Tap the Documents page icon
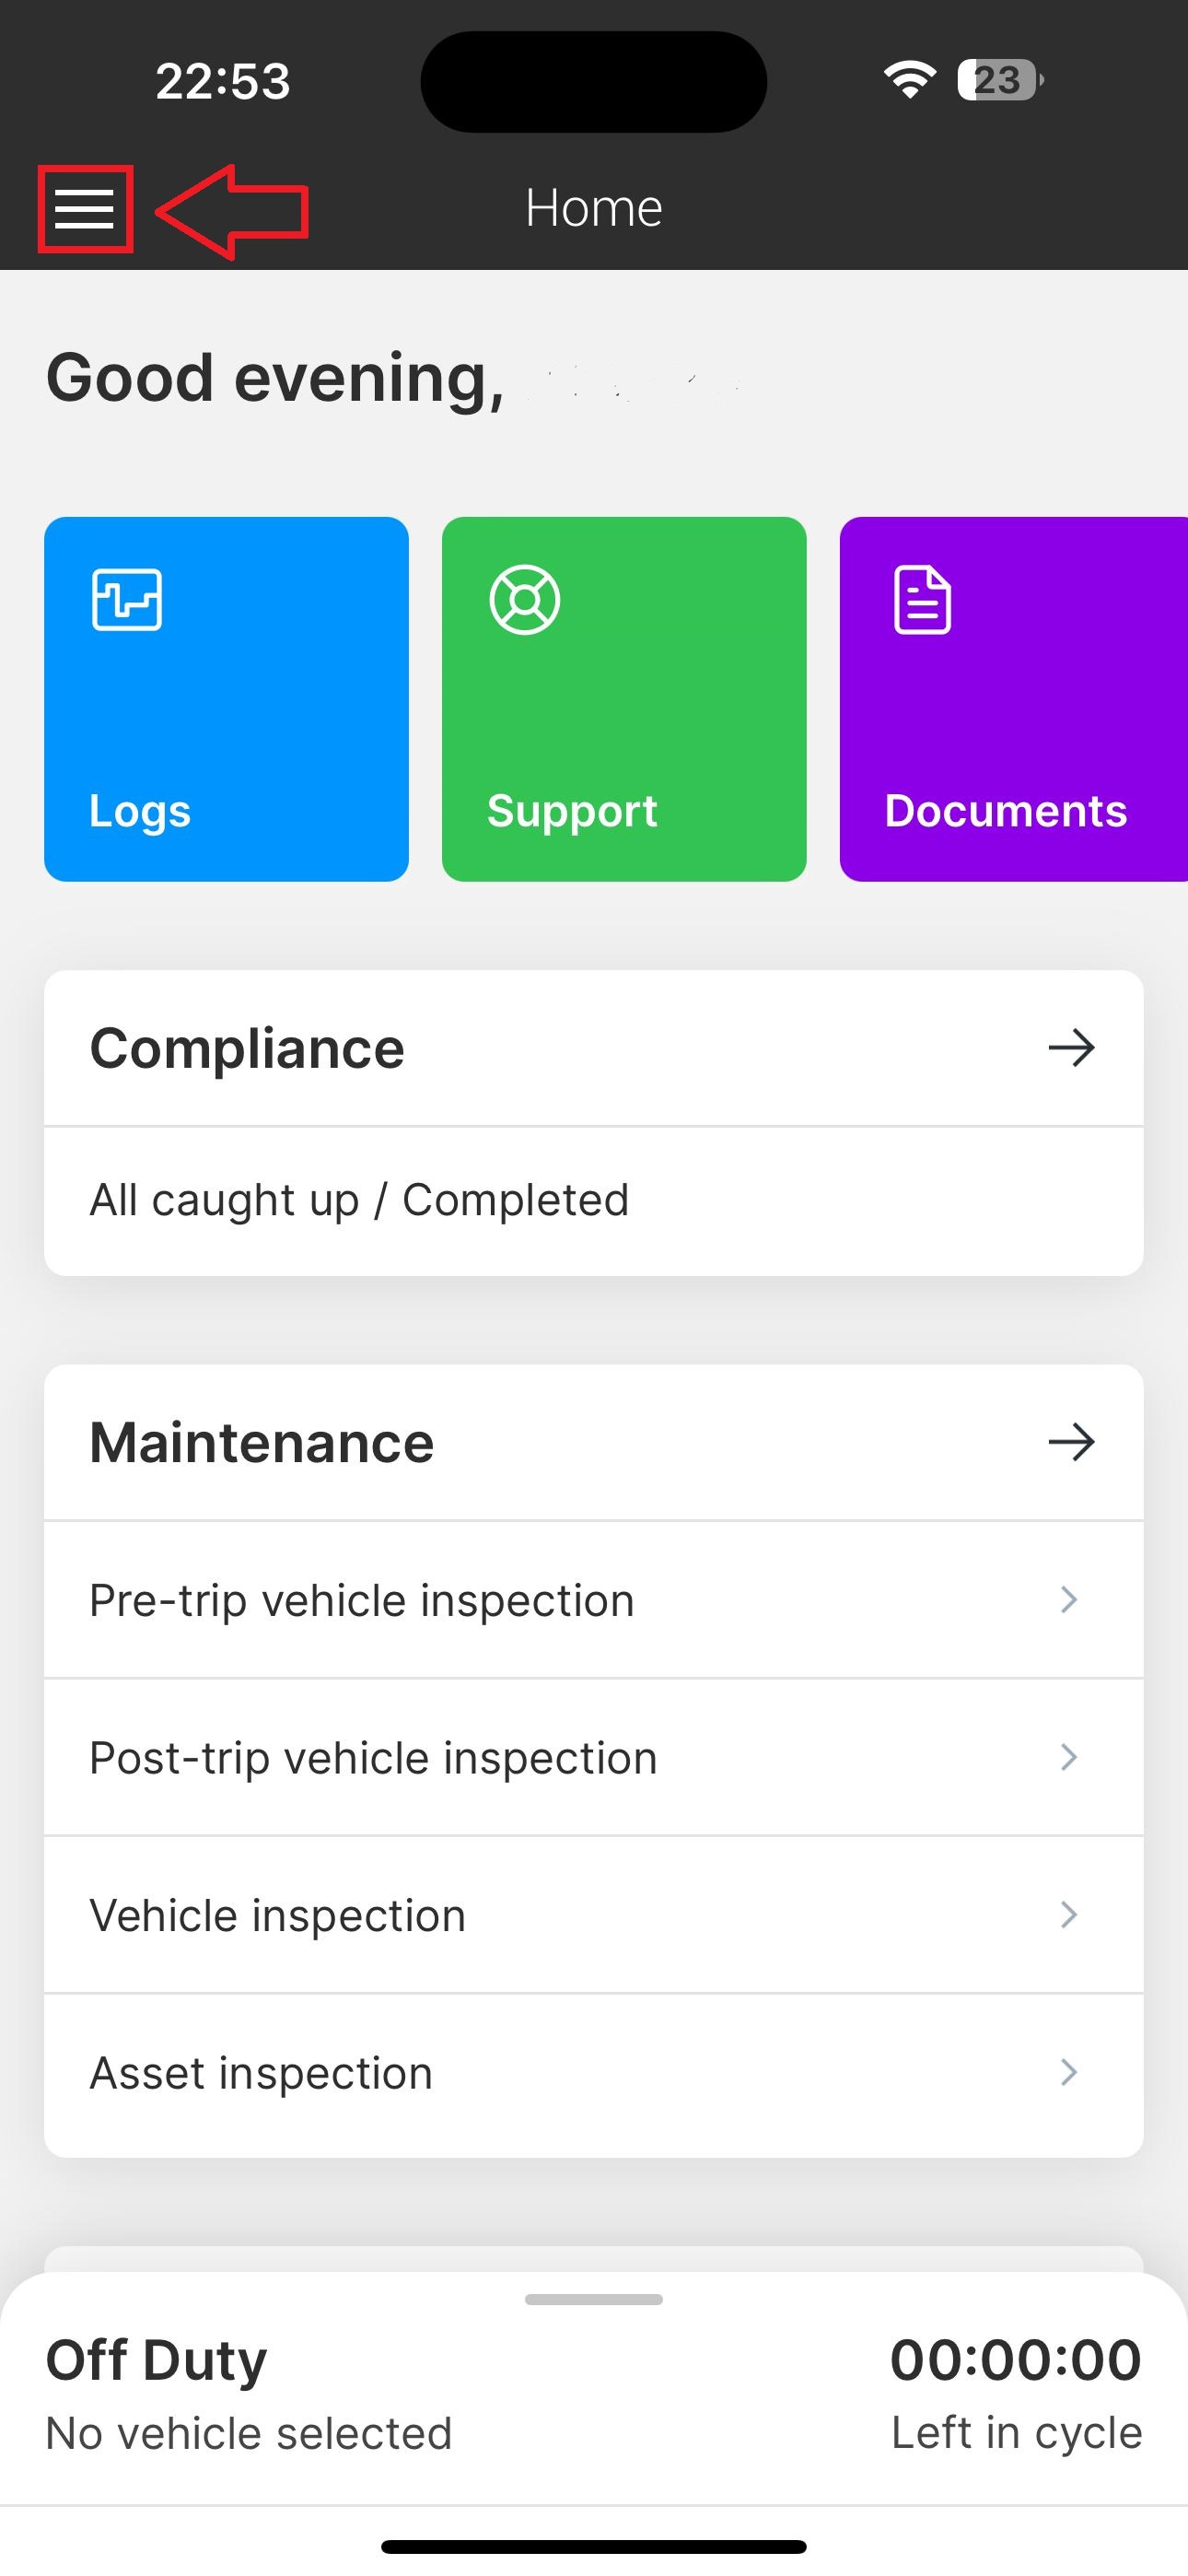This screenshot has width=1188, height=2576. (922, 600)
